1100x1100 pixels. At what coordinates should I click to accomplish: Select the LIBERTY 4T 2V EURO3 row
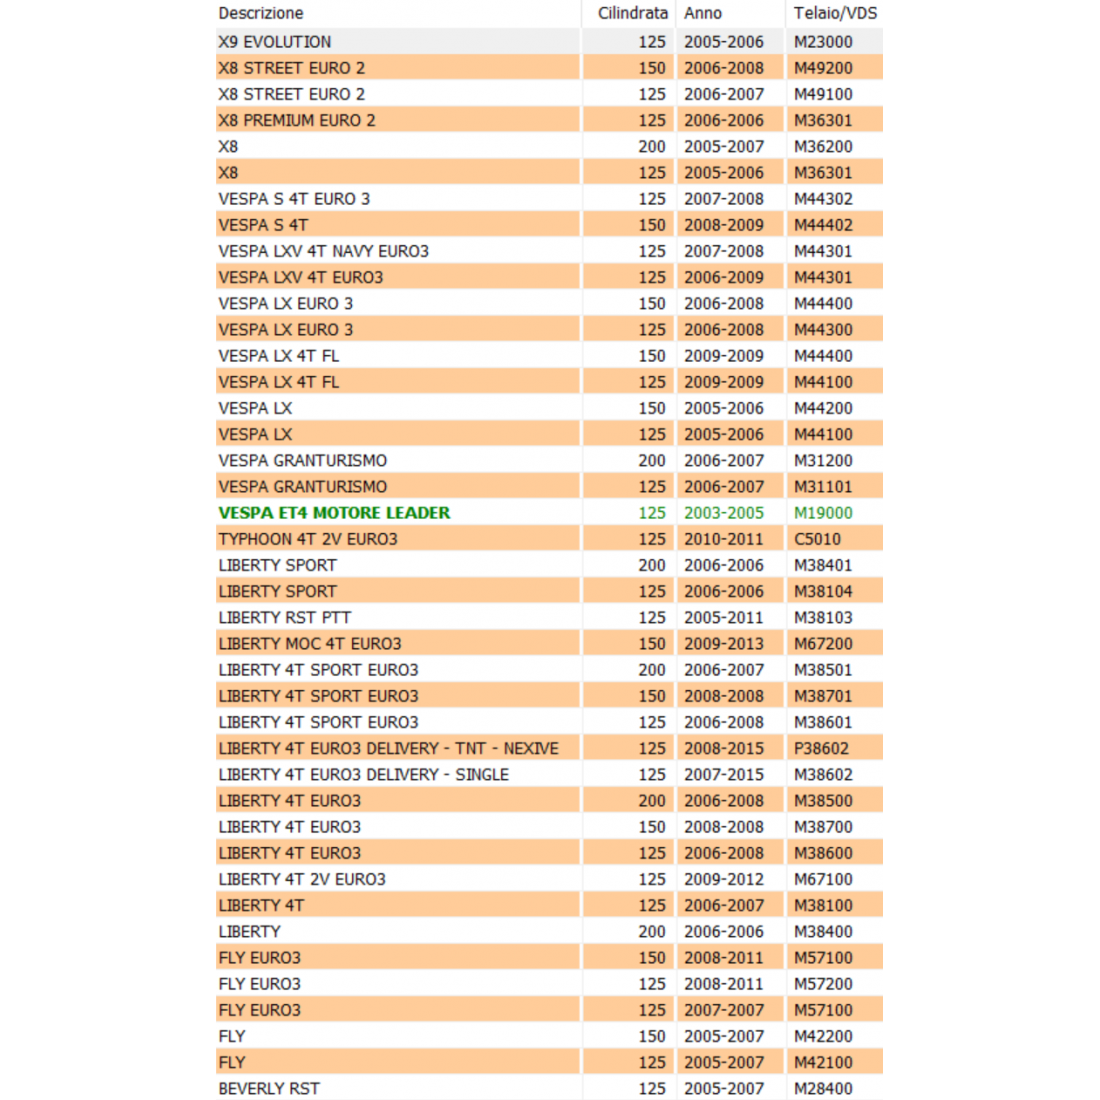coord(302,879)
